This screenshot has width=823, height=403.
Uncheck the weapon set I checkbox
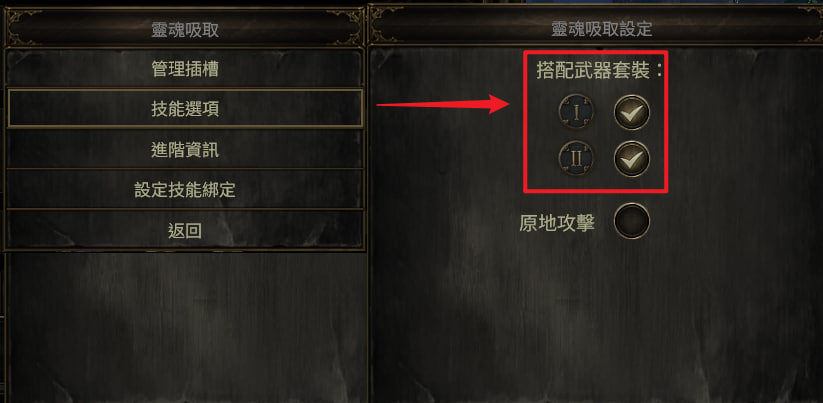click(632, 112)
